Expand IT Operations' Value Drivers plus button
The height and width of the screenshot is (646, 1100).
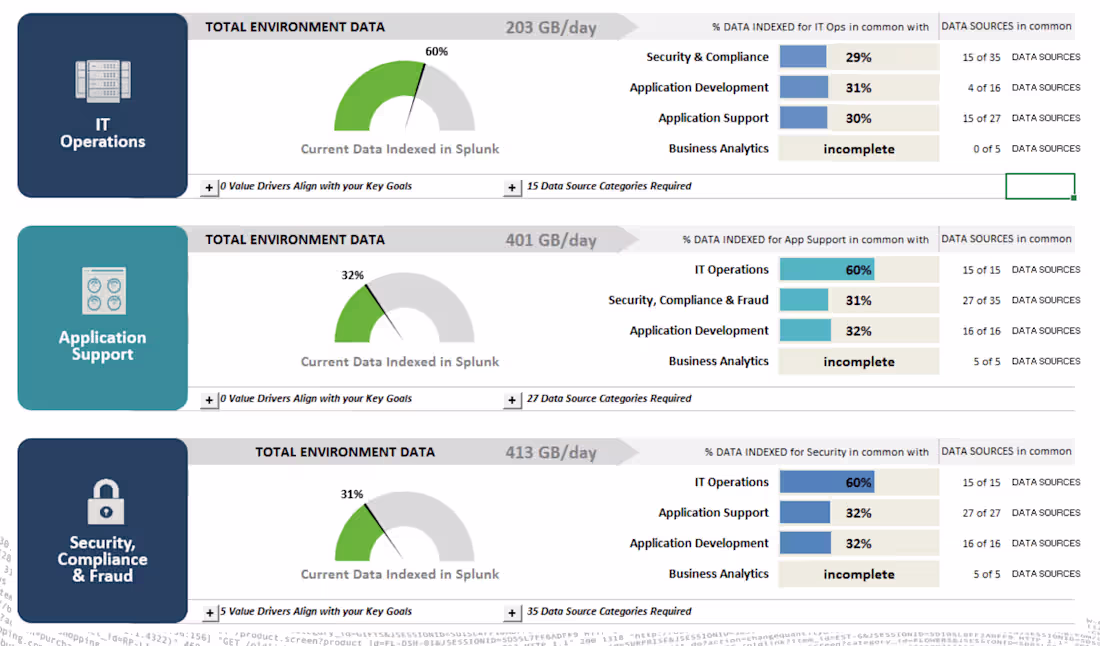tap(211, 186)
